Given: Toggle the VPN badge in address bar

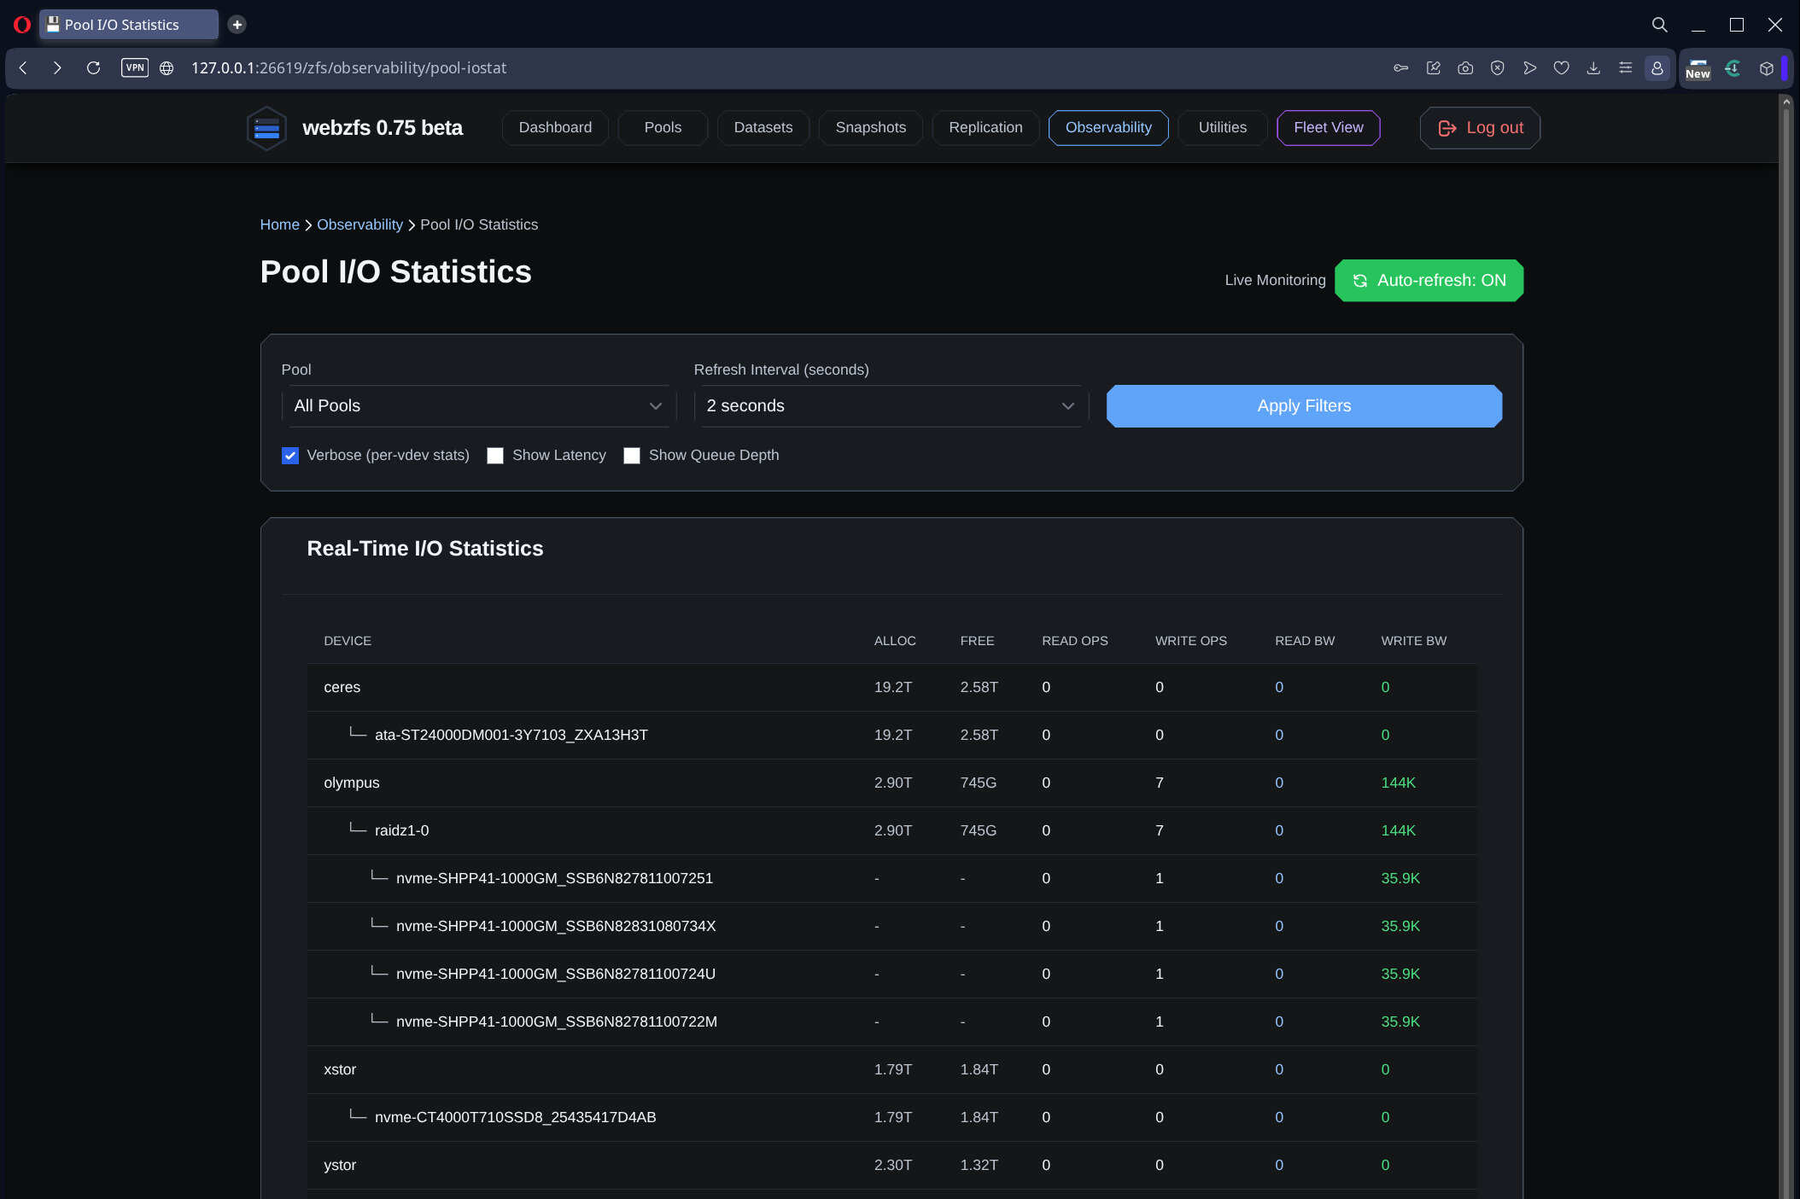Looking at the screenshot, I should pos(135,68).
